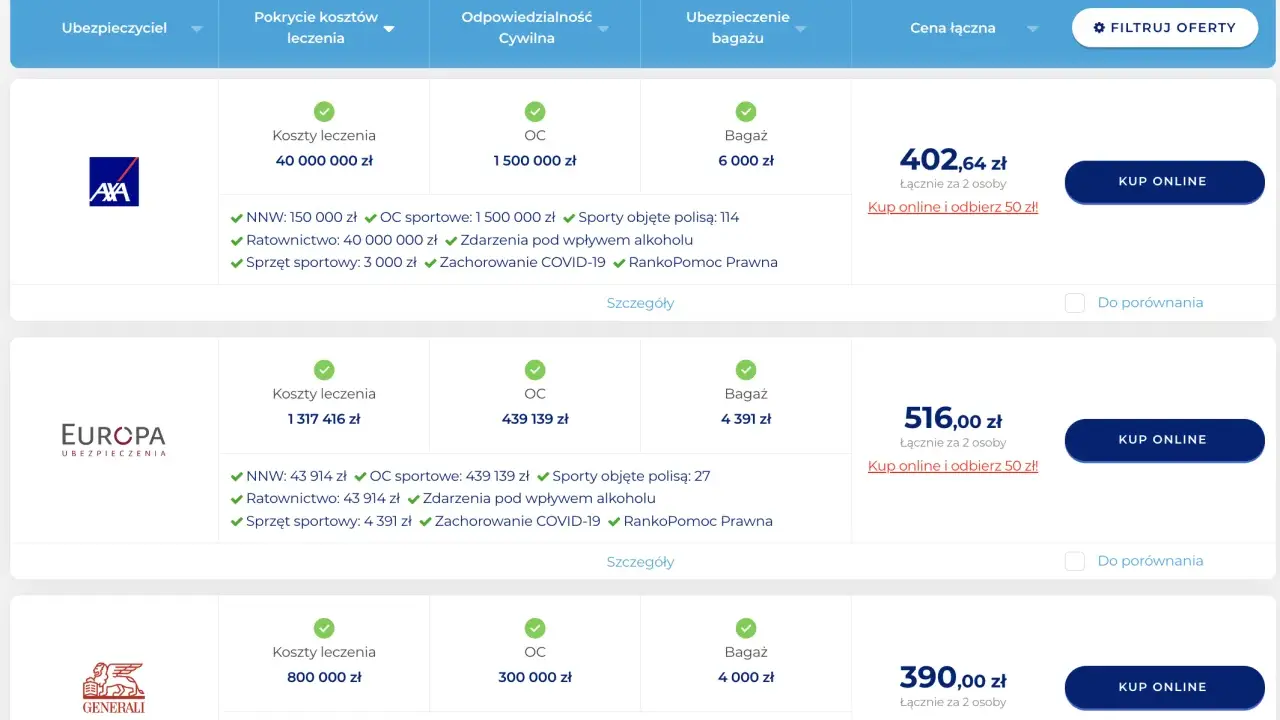
Task: Sort by Ubezpieczenie bagażu arrow
Action: (800, 29)
